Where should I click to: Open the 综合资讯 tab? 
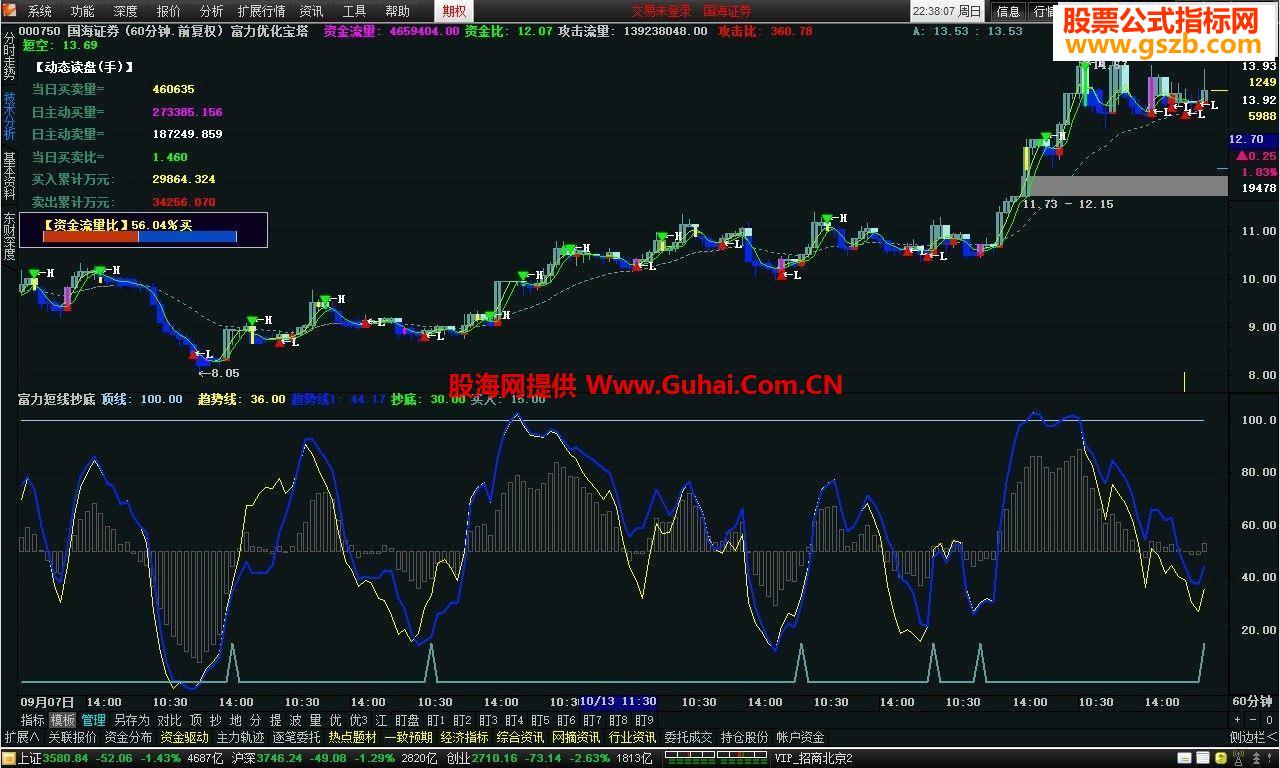coord(520,737)
